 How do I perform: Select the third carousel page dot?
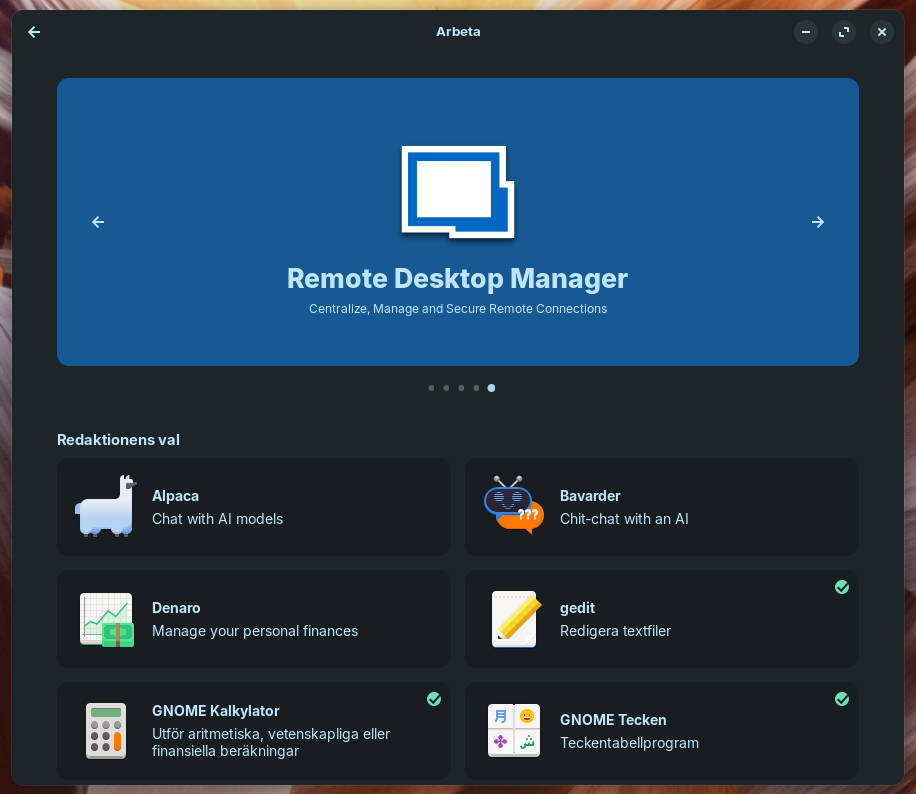click(461, 388)
